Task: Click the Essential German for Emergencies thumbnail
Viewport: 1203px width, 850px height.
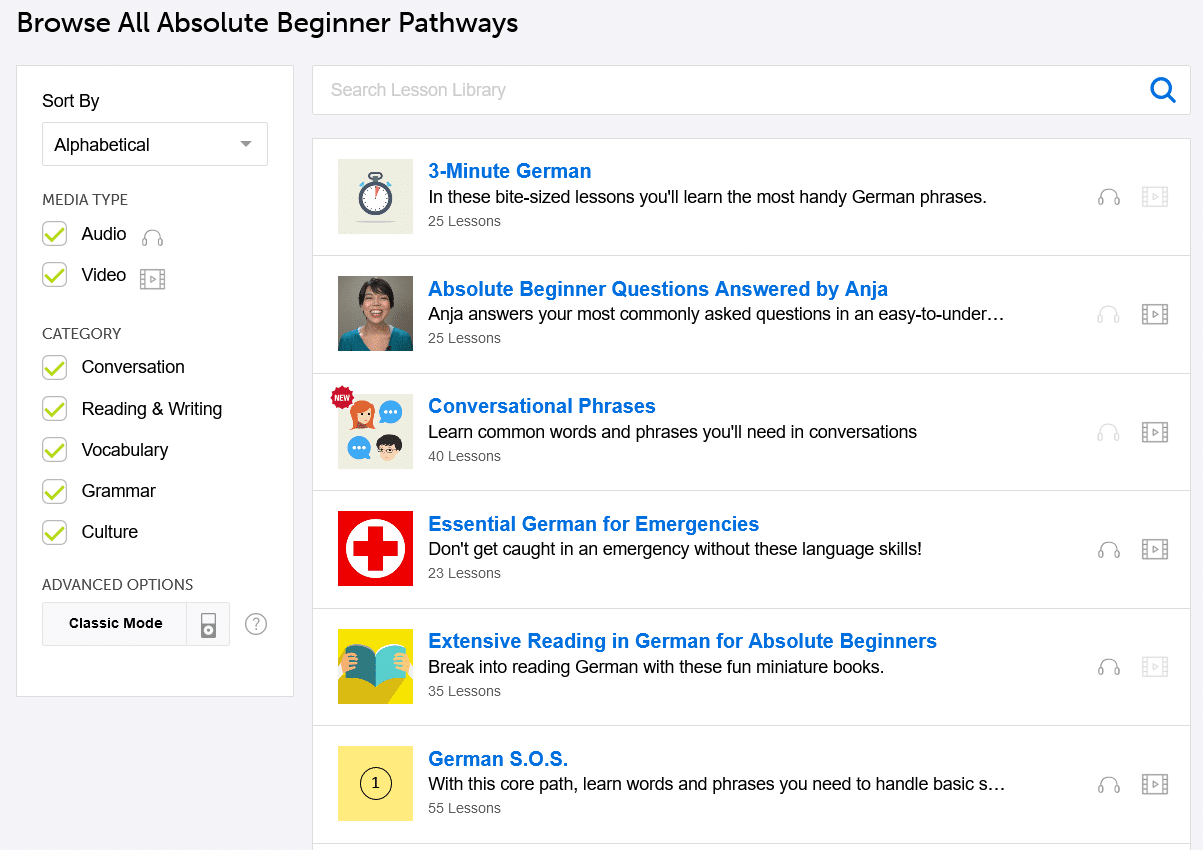Action: point(375,549)
